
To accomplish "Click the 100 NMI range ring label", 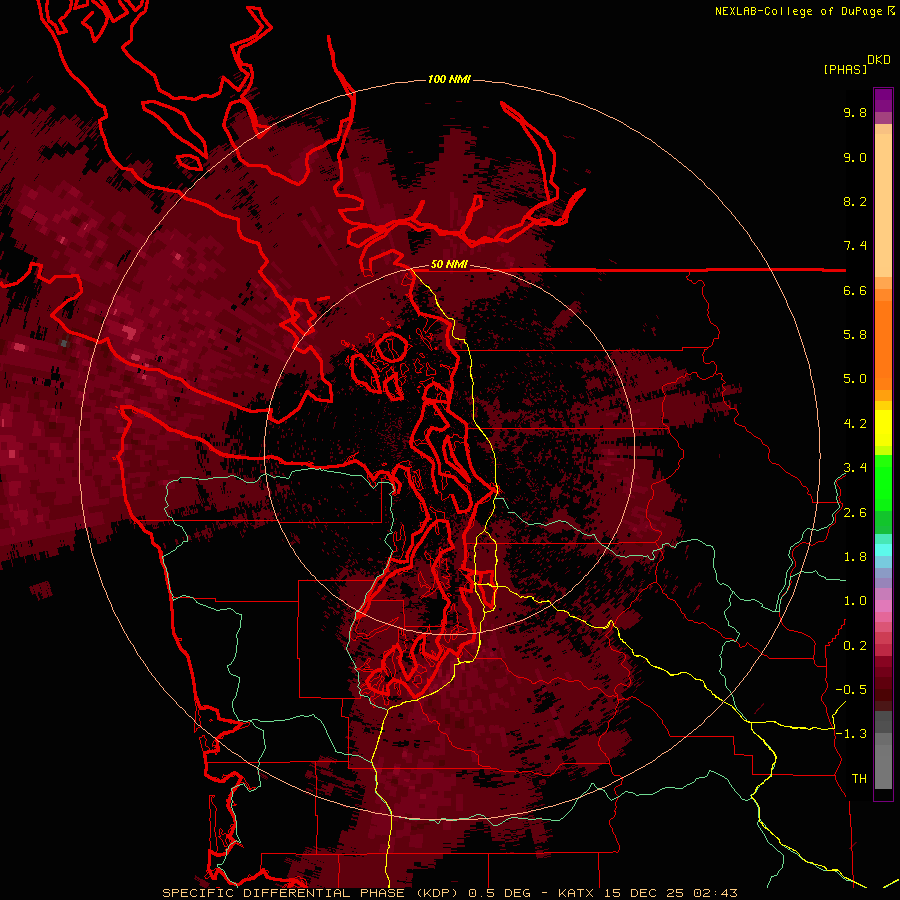I will (x=449, y=79).
